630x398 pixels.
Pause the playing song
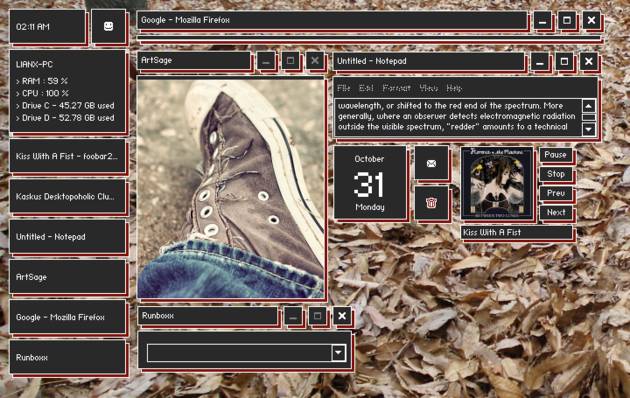tap(556, 155)
